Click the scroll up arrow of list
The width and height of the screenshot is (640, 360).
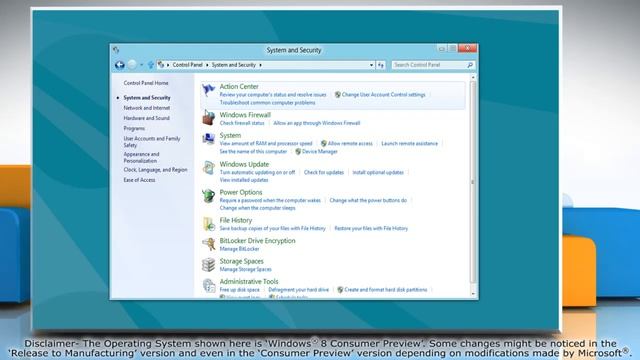473,77
